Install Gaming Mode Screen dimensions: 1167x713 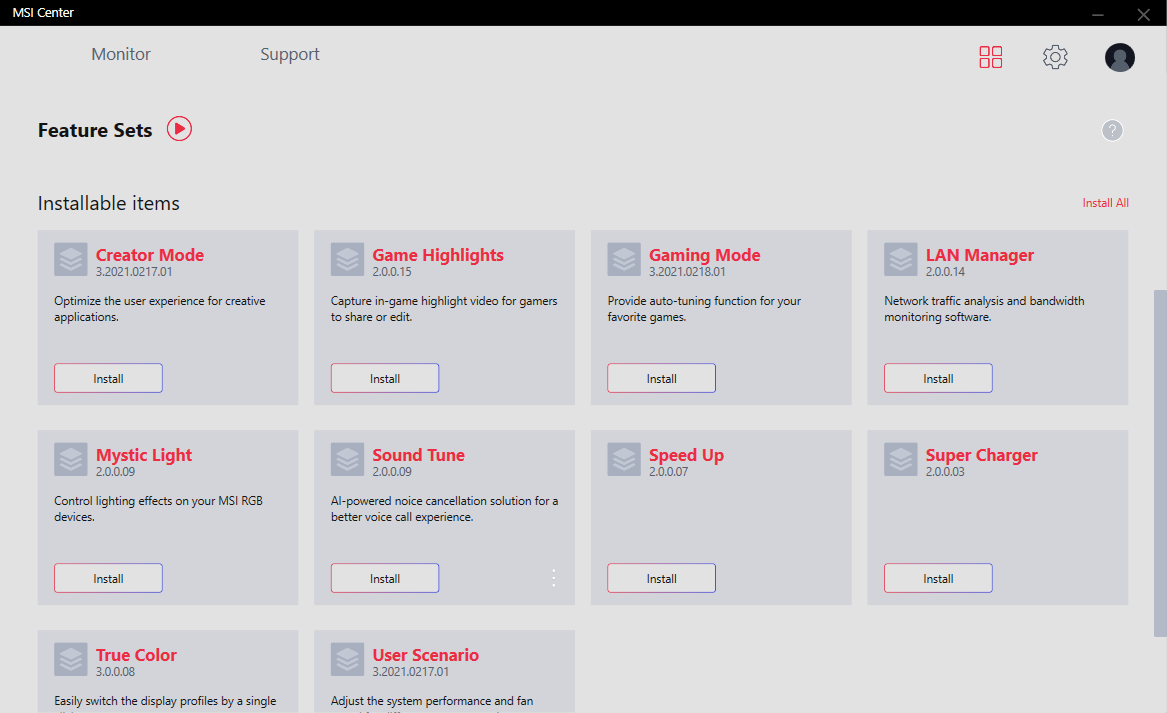661,378
